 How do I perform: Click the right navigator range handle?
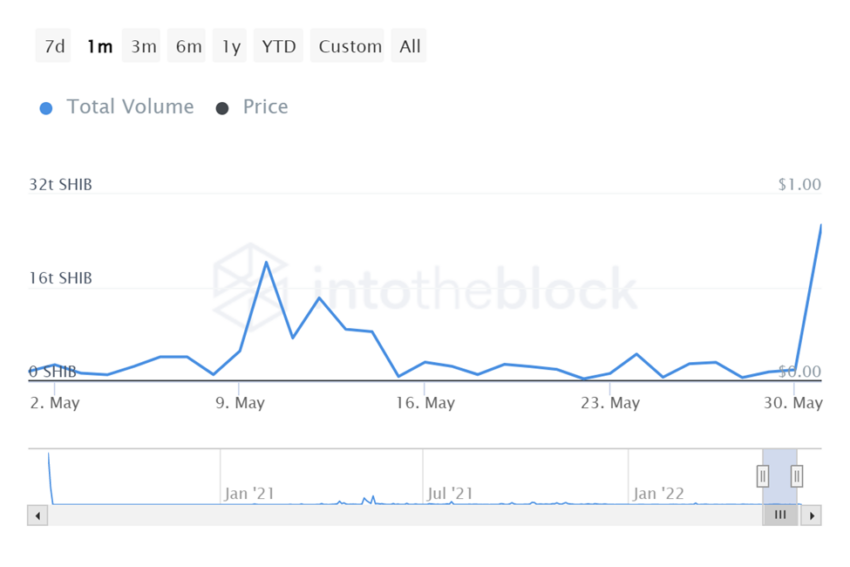click(797, 476)
